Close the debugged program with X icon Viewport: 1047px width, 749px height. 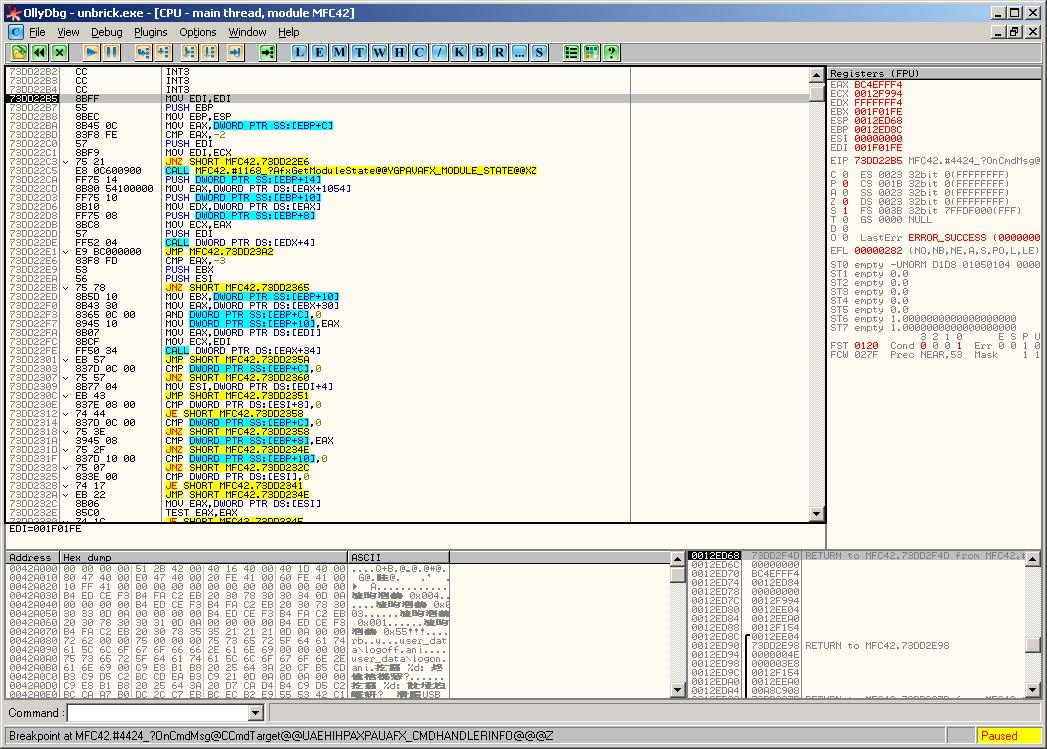click(x=60, y=53)
